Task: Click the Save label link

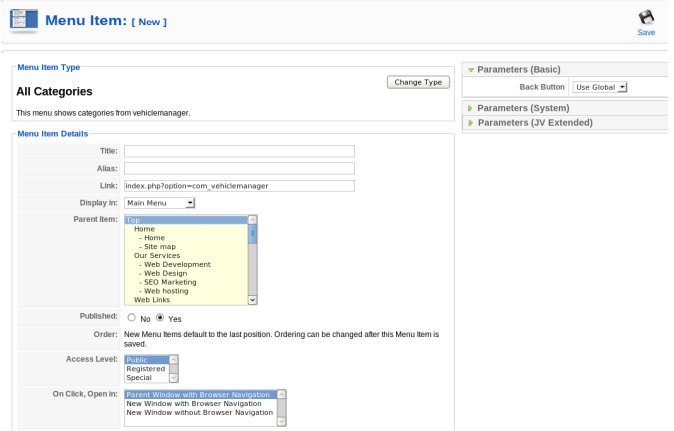Action: (646, 33)
